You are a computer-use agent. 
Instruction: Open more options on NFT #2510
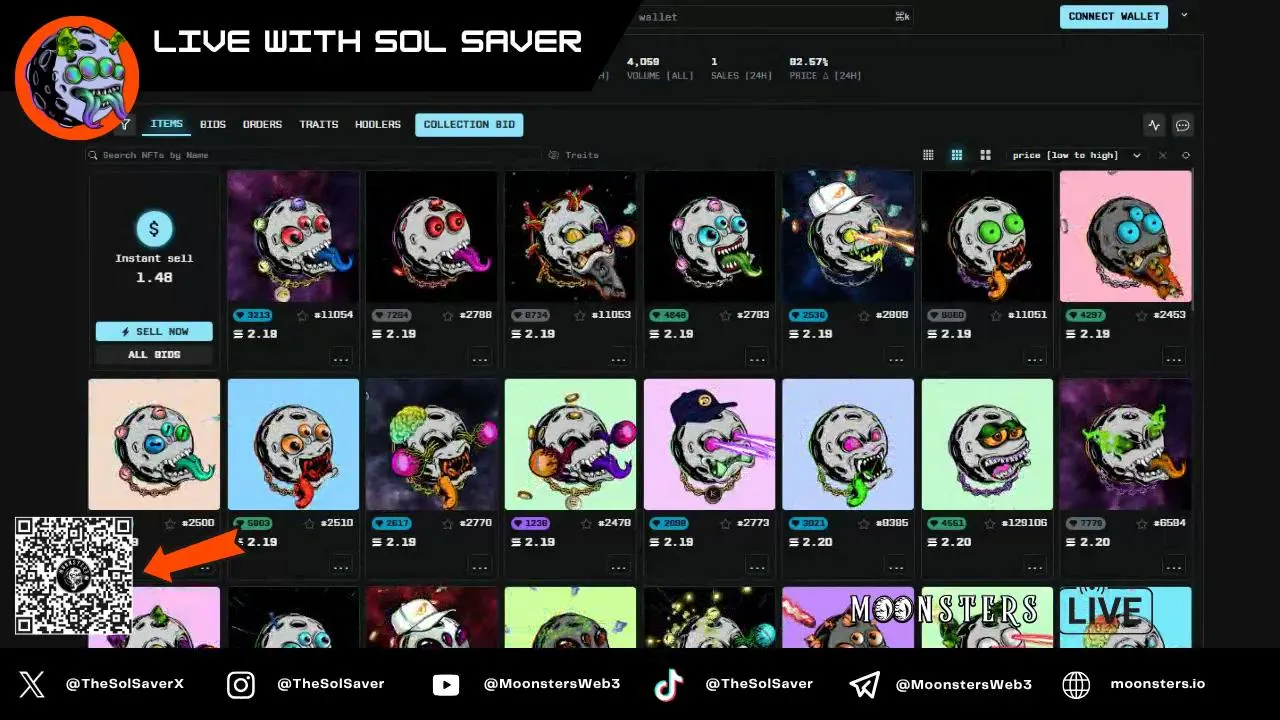341,566
